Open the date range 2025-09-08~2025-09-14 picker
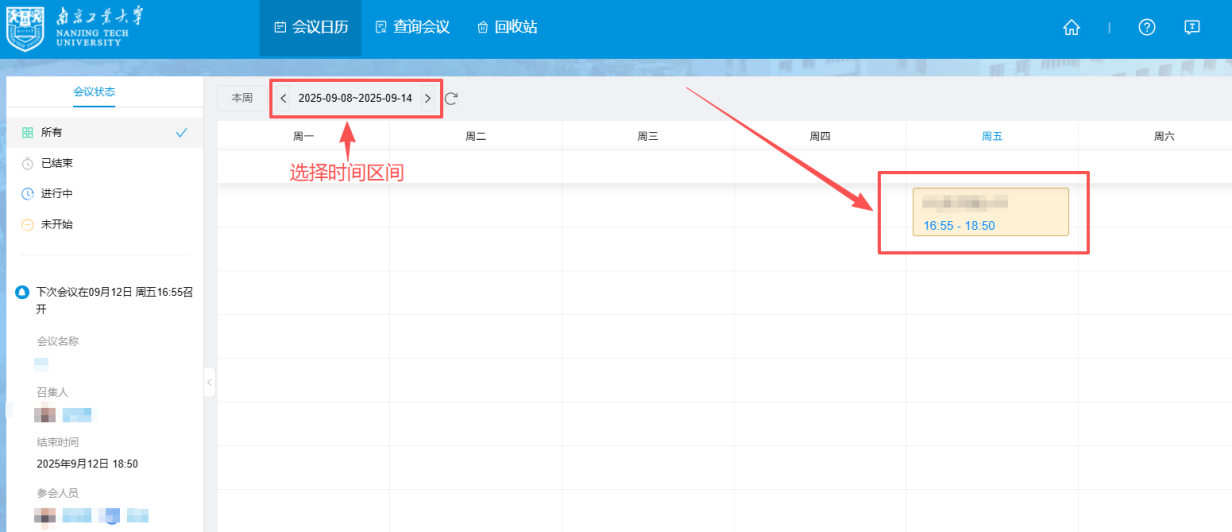This screenshot has width=1232, height=532. [x=355, y=98]
